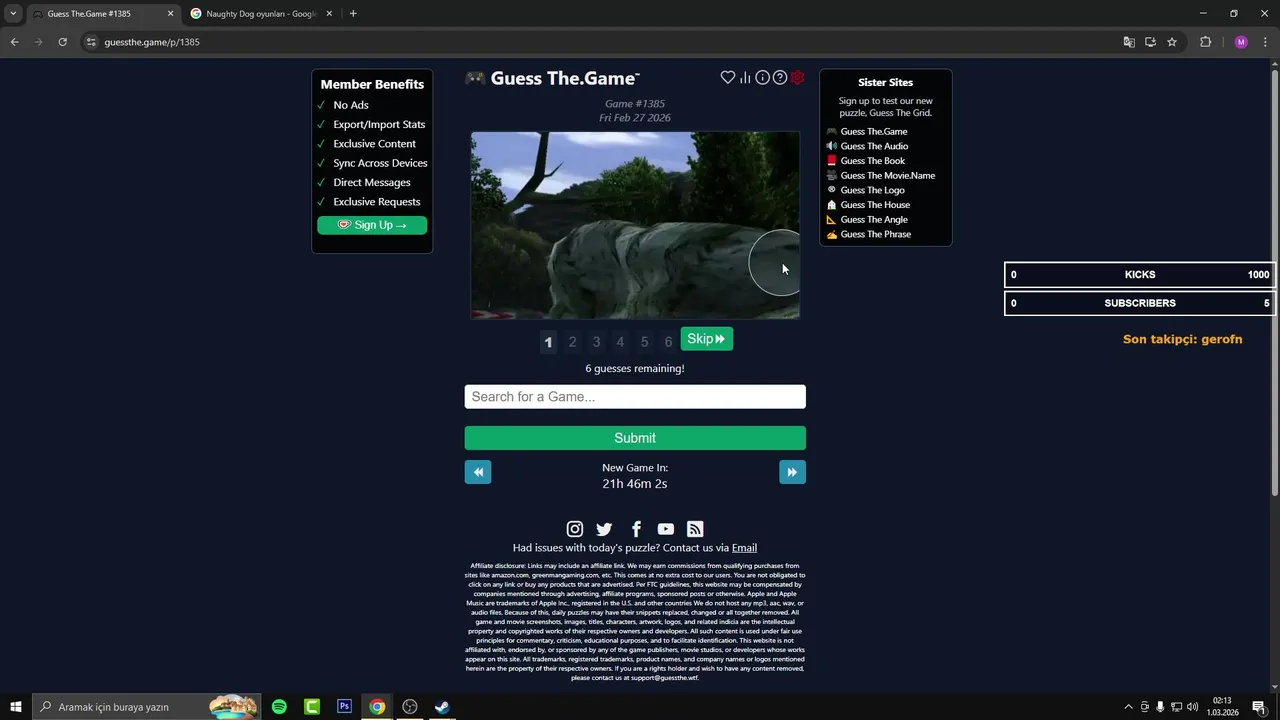Open Steam from the taskbar
1280x720 pixels.
[442, 707]
